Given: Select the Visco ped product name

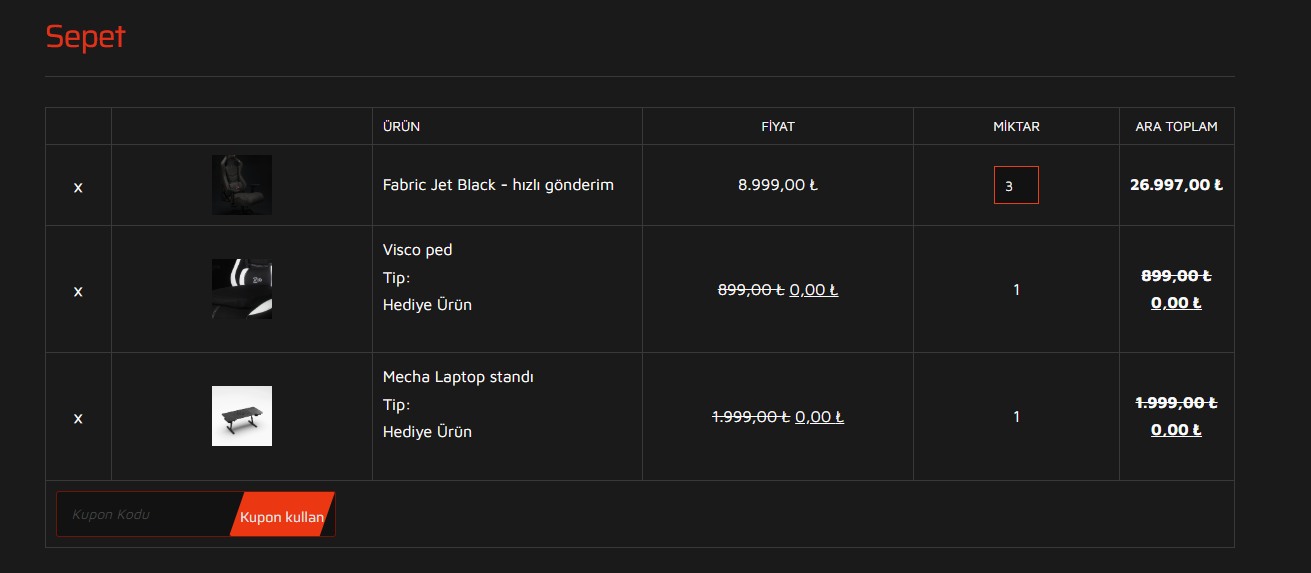Looking at the screenshot, I should point(418,250).
